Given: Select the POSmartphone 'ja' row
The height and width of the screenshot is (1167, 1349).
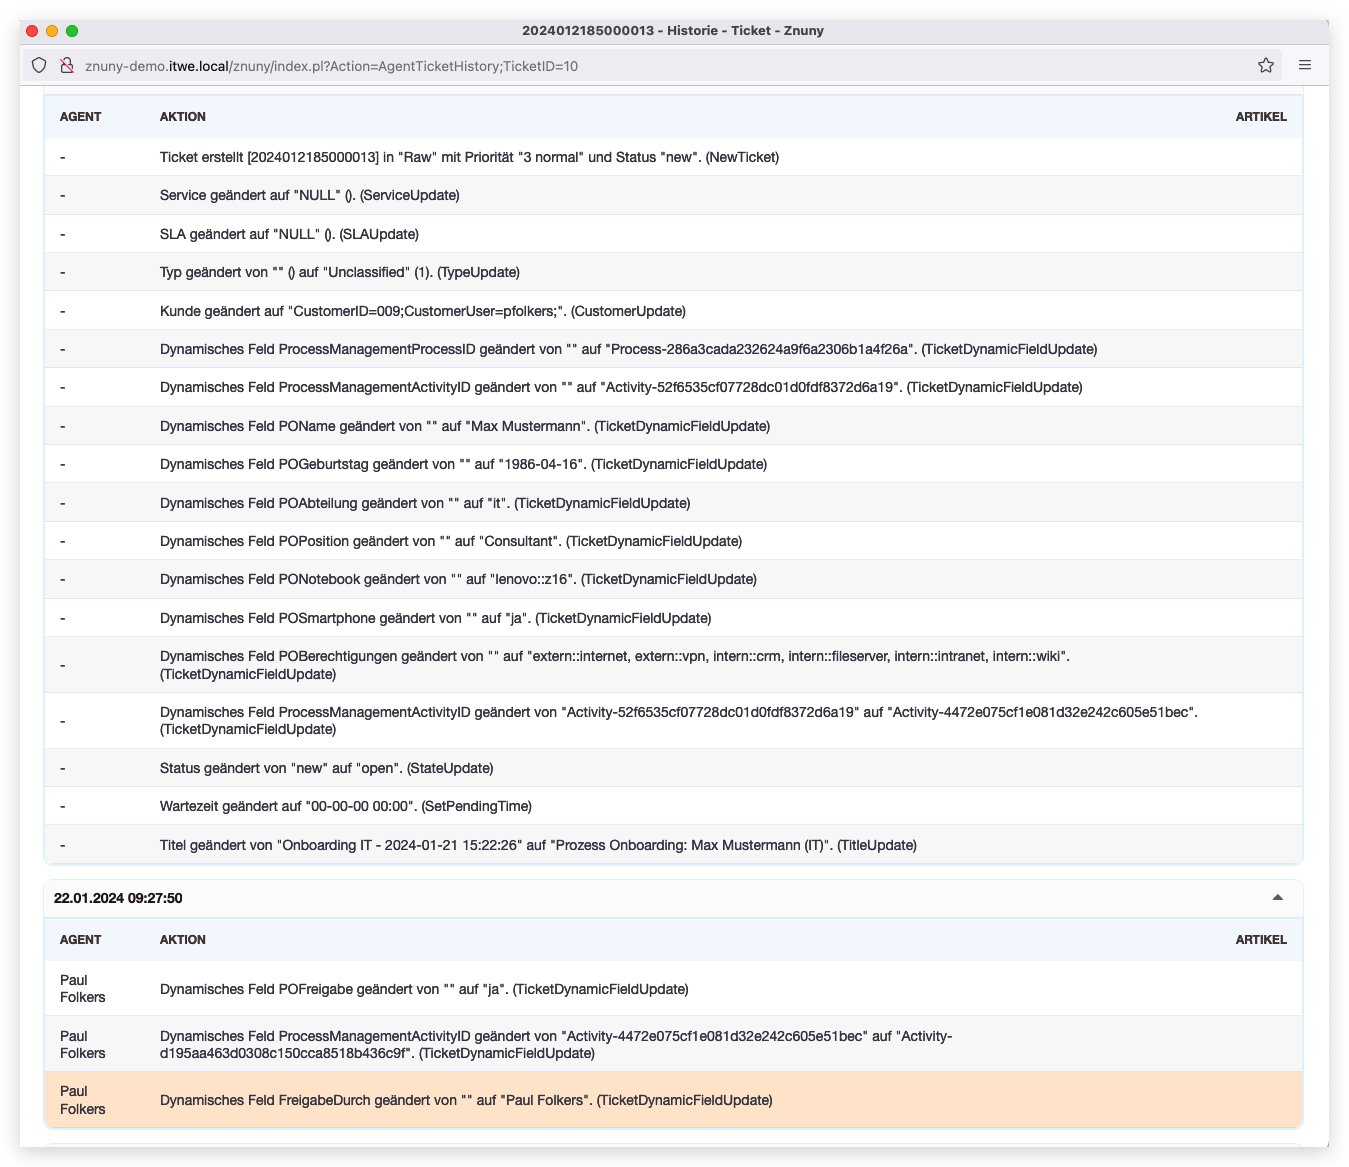Looking at the screenshot, I should pos(673,618).
